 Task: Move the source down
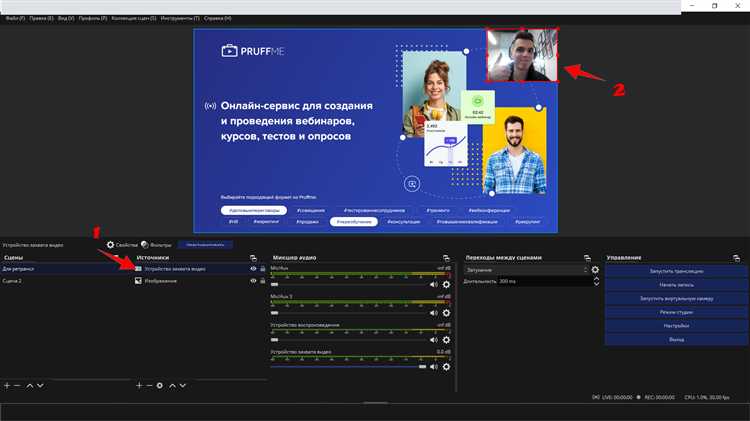coord(183,386)
